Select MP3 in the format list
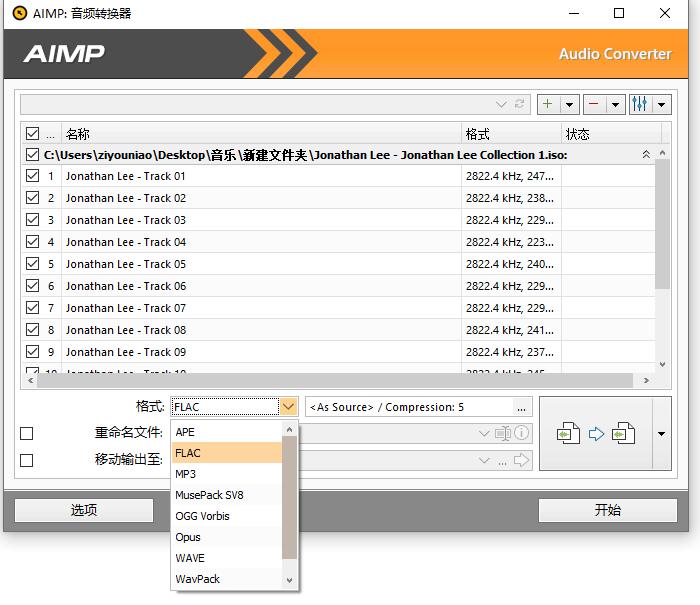The height and width of the screenshot is (605, 700). (227, 474)
